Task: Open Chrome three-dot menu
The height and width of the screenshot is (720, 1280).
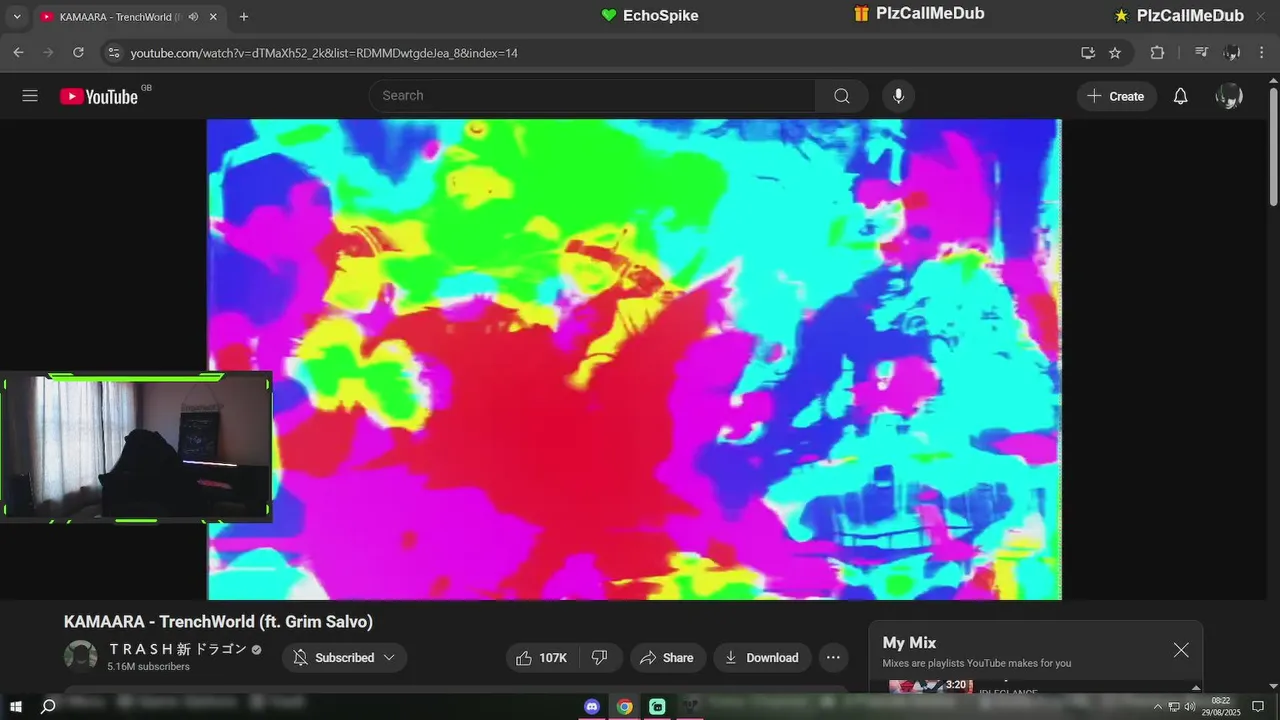Action: pyautogui.click(x=1263, y=52)
